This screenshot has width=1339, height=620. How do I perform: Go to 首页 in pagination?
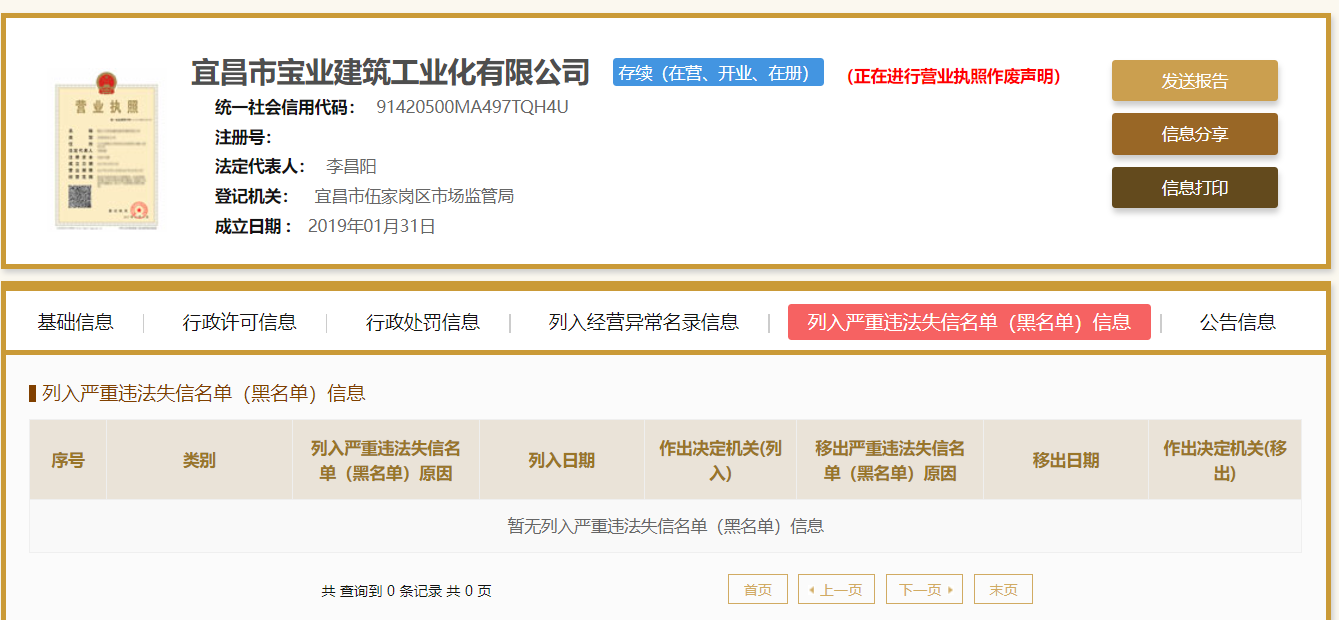[758, 589]
